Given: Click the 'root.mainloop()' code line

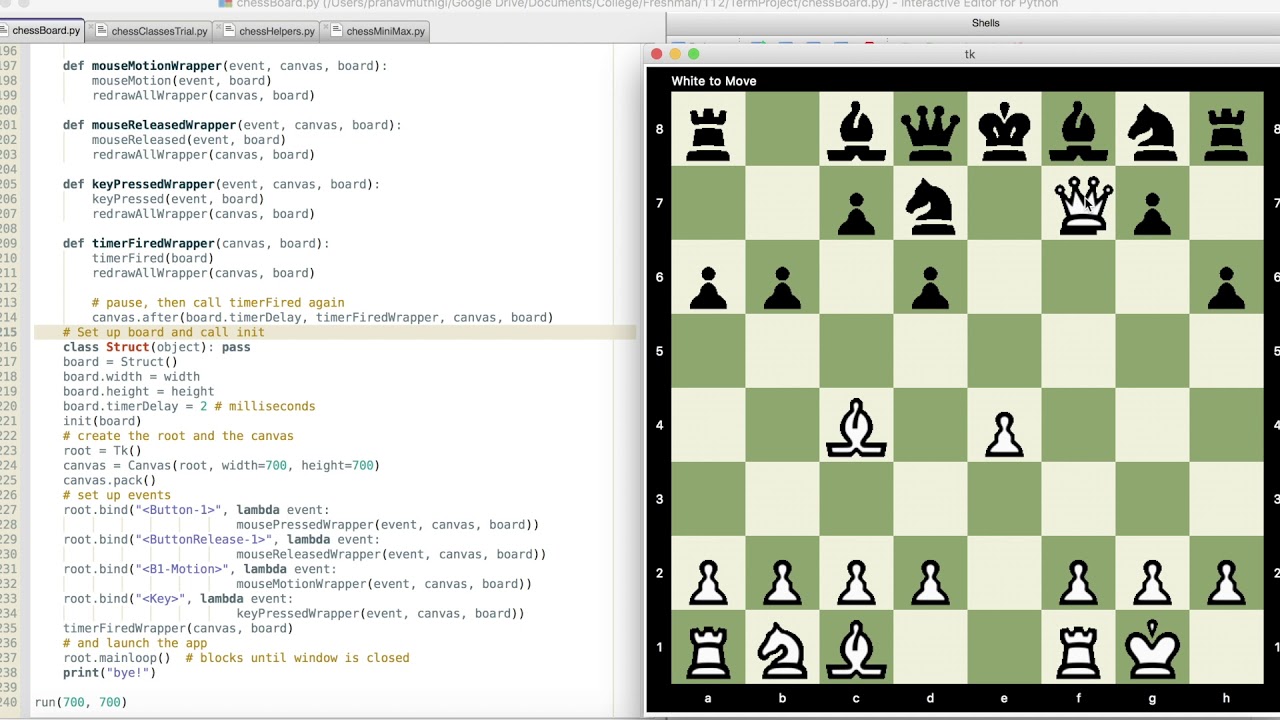Looking at the screenshot, I should 236,658.
